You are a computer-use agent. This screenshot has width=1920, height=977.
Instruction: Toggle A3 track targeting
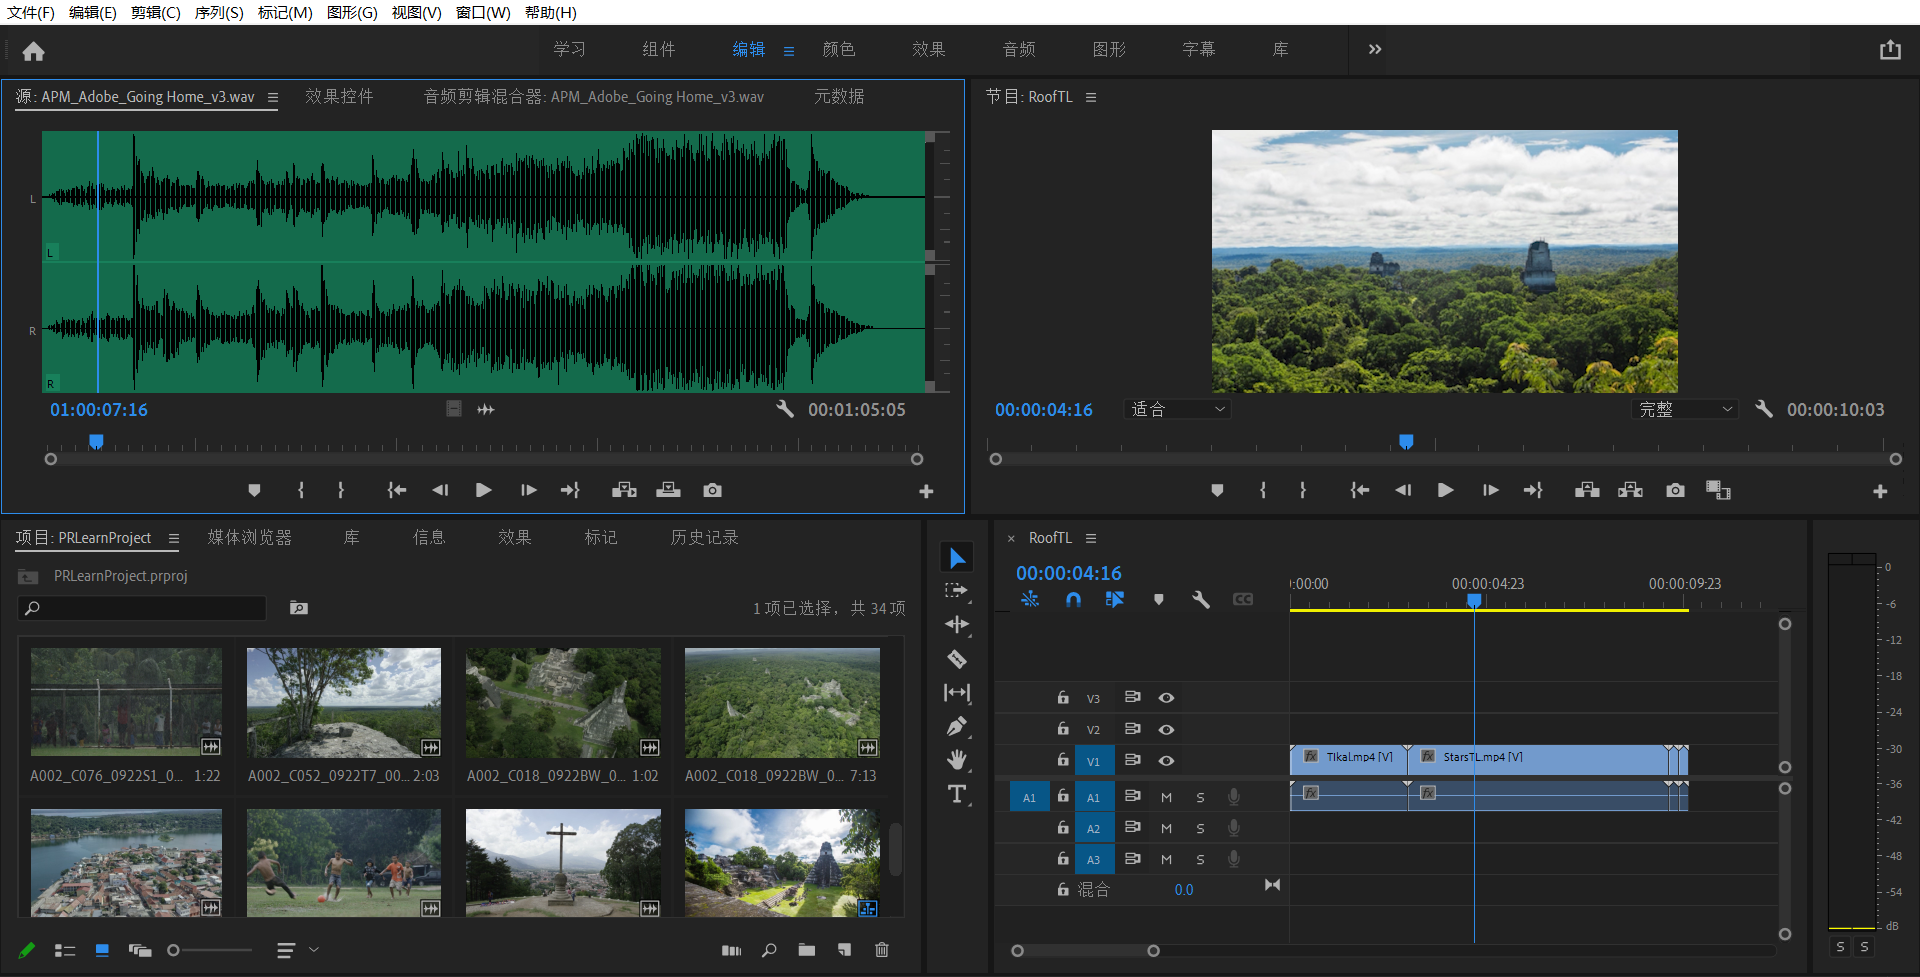click(1093, 859)
